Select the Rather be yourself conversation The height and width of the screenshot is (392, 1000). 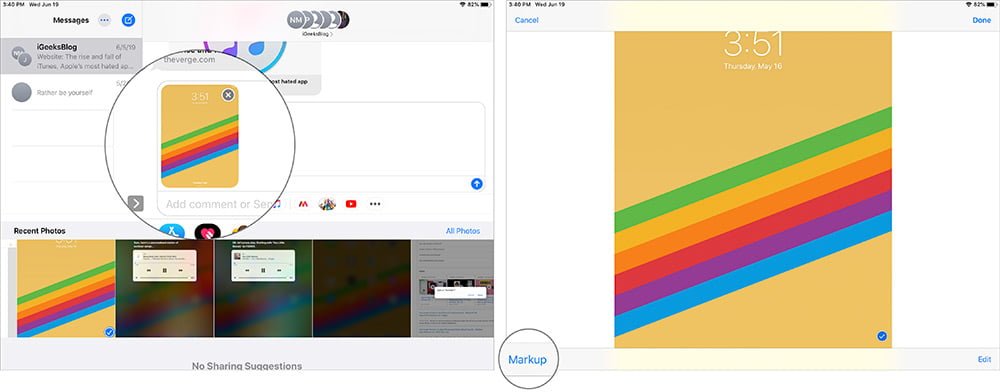pos(71,92)
